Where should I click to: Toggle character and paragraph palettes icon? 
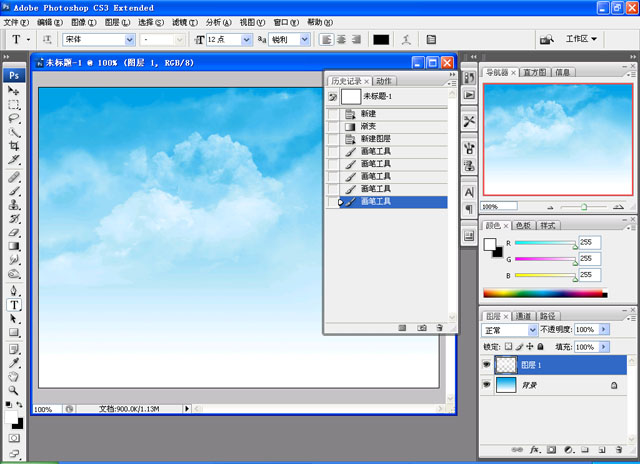(x=431, y=40)
